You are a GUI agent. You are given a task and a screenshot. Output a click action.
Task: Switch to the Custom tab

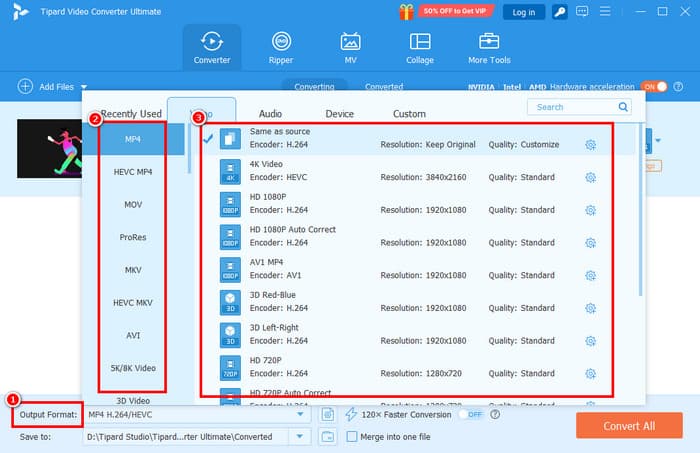[x=409, y=114]
